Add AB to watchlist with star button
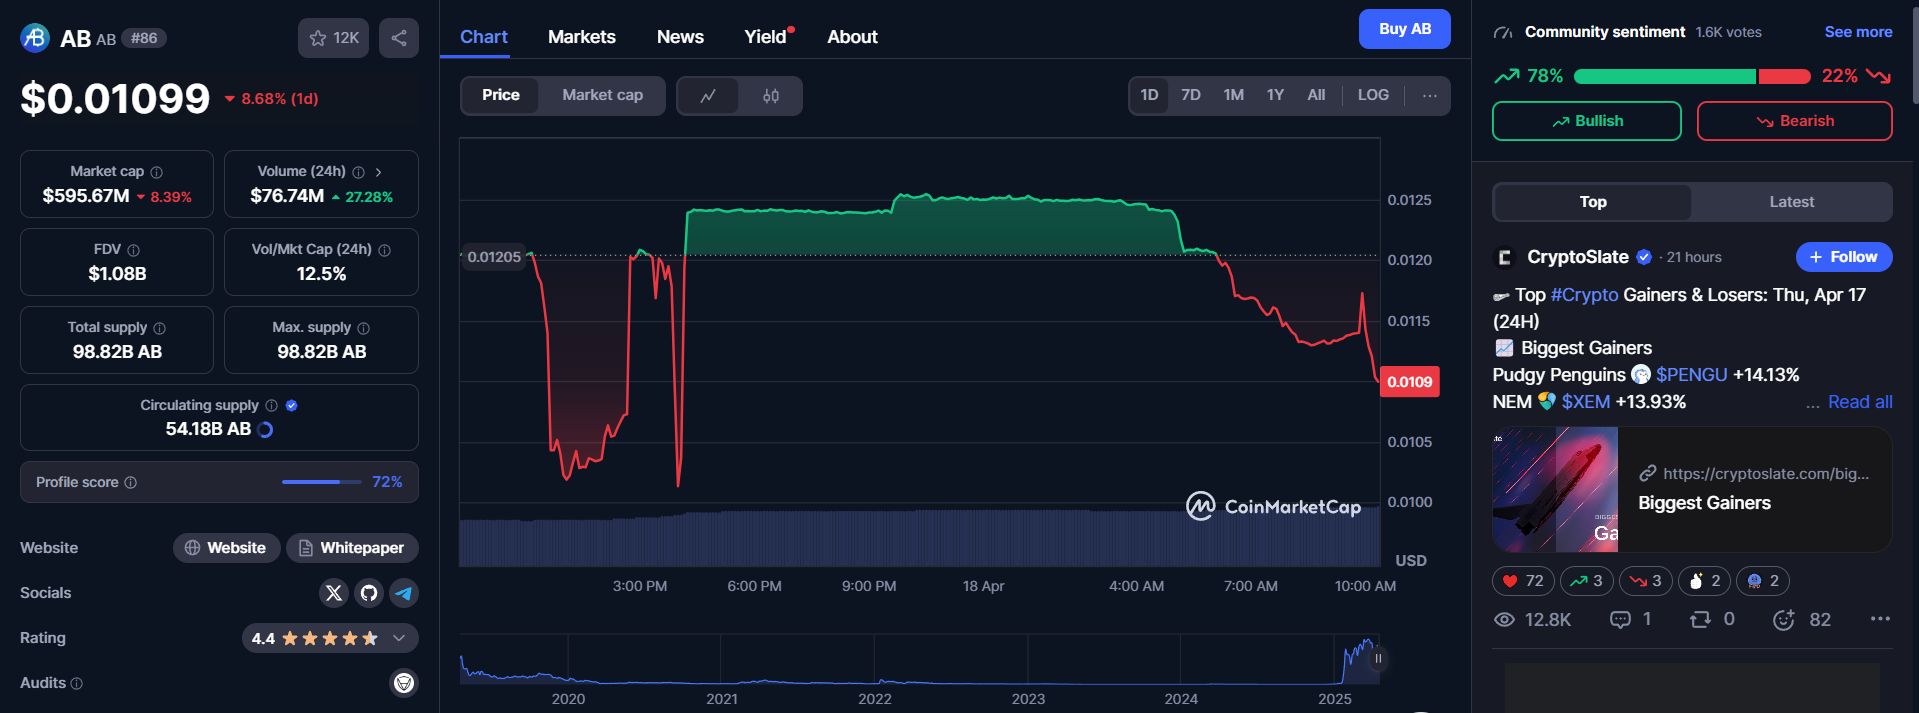 [334, 38]
